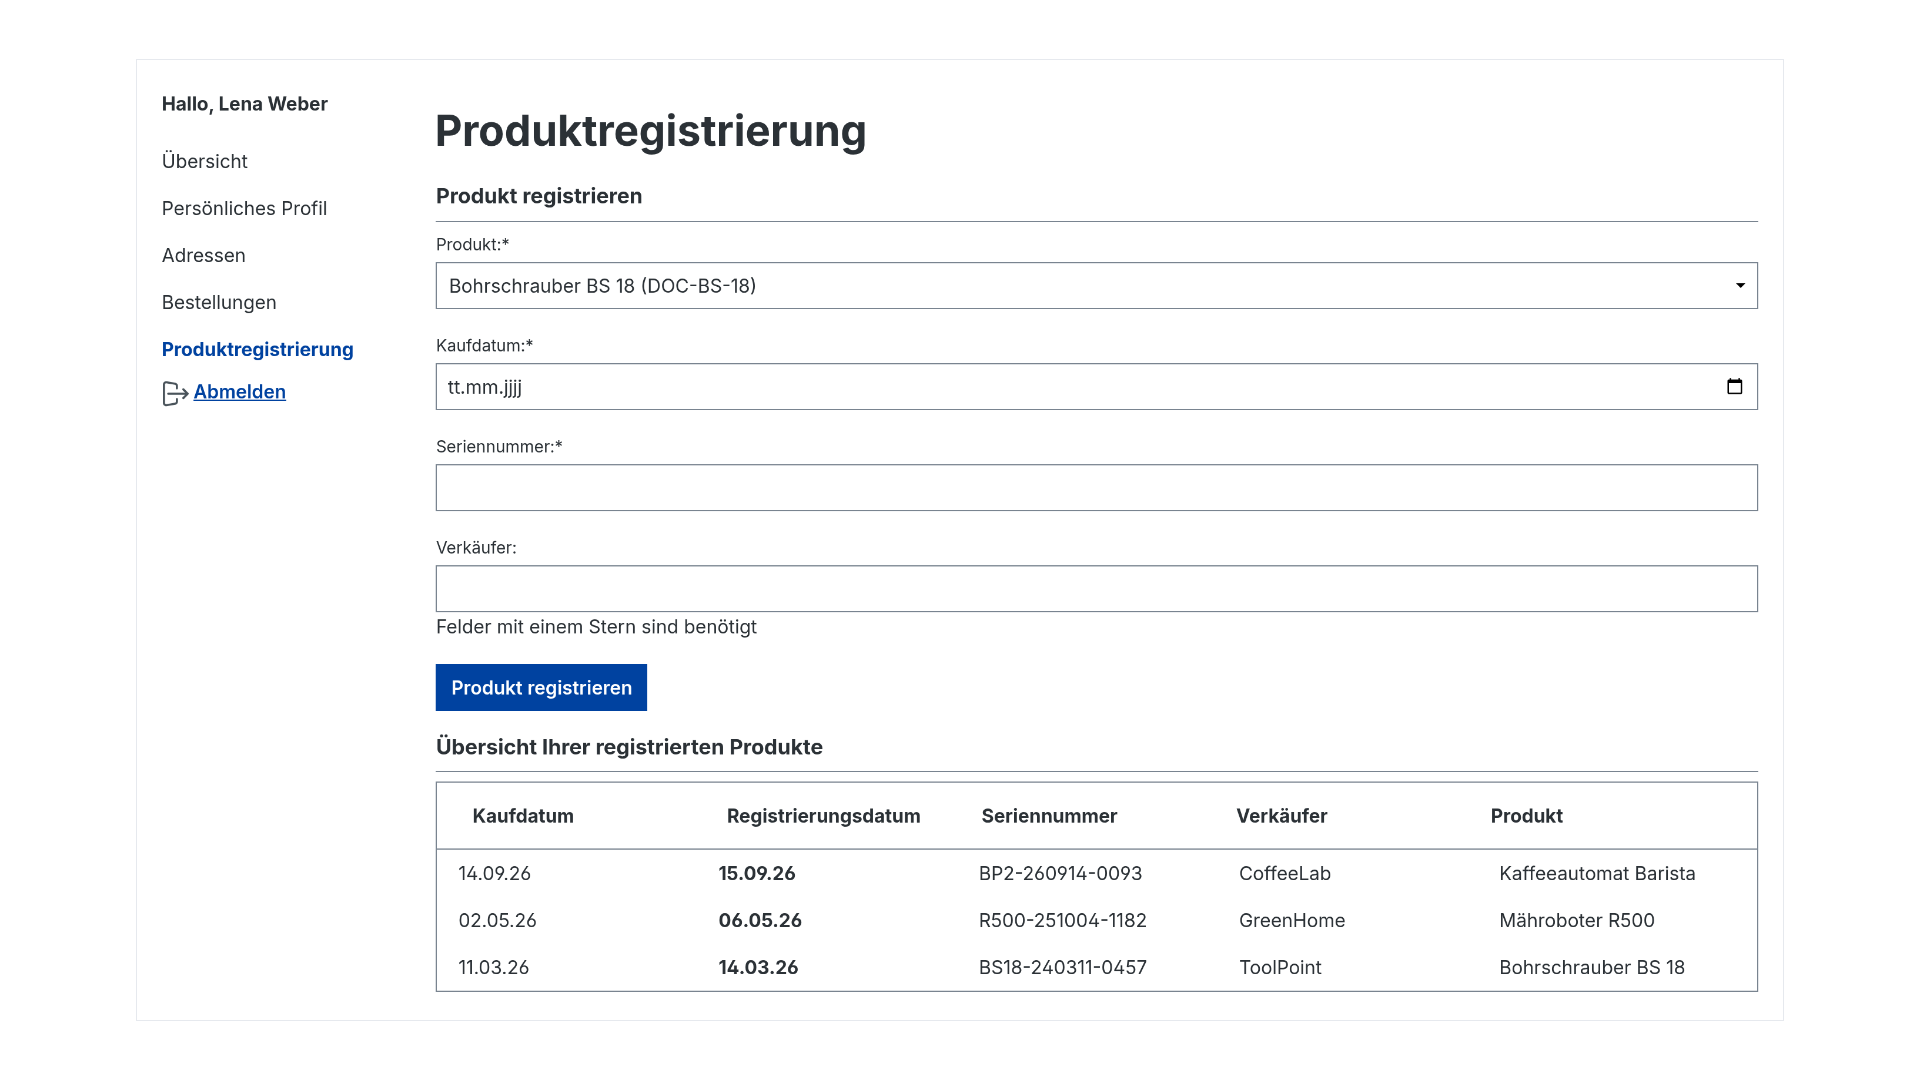Click the Seriennummer column header

coord(1049,816)
